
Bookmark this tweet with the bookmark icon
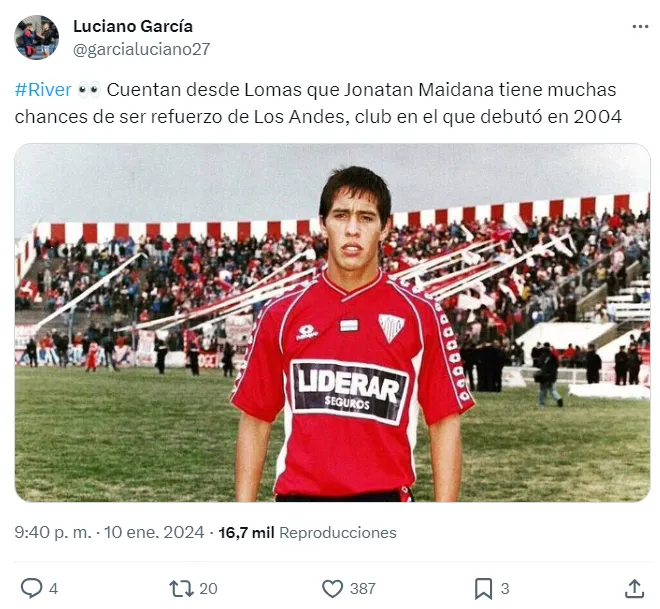483,588
